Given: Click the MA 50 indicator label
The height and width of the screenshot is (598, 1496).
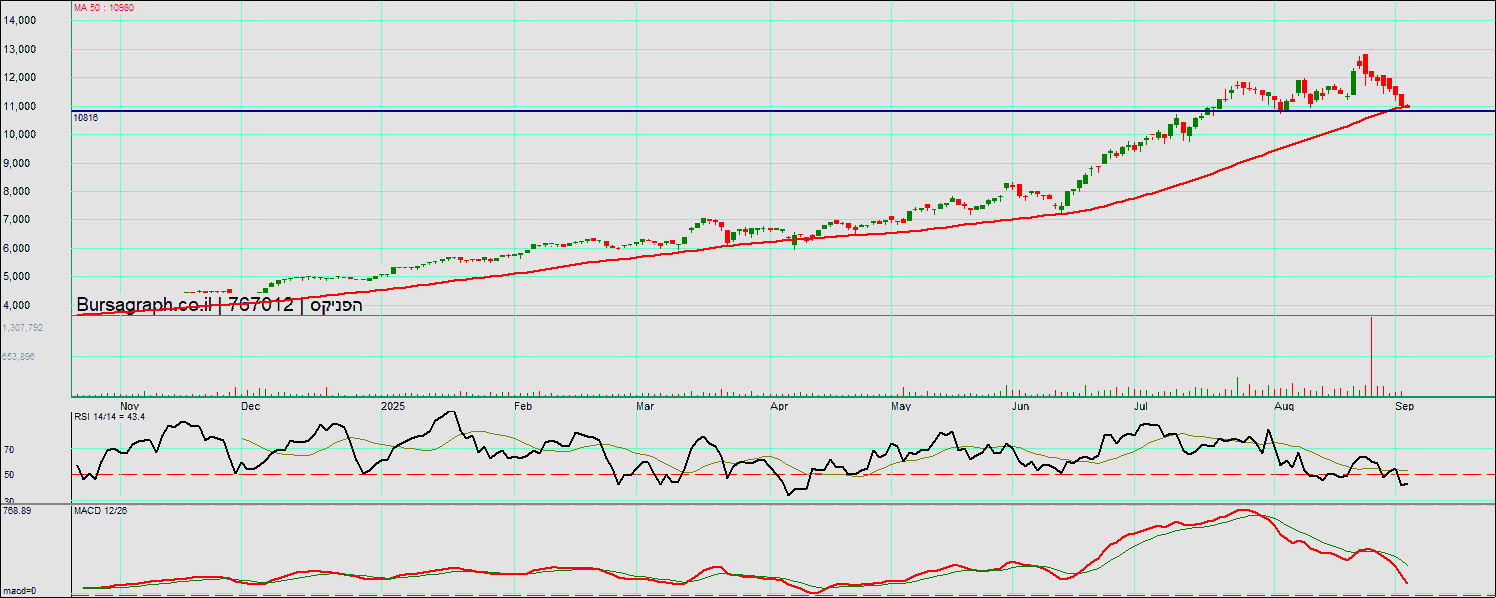Looking at the screenshot, I should 104,7.
